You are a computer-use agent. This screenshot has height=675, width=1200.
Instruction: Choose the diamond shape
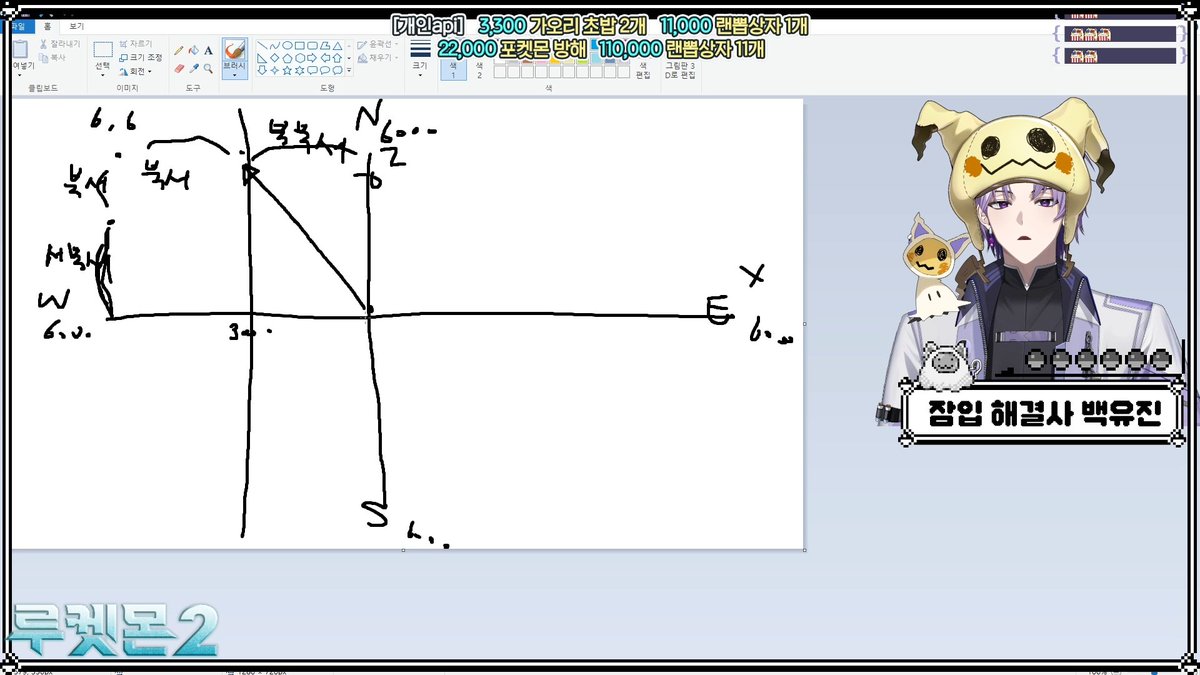click(x=274, y=58)
